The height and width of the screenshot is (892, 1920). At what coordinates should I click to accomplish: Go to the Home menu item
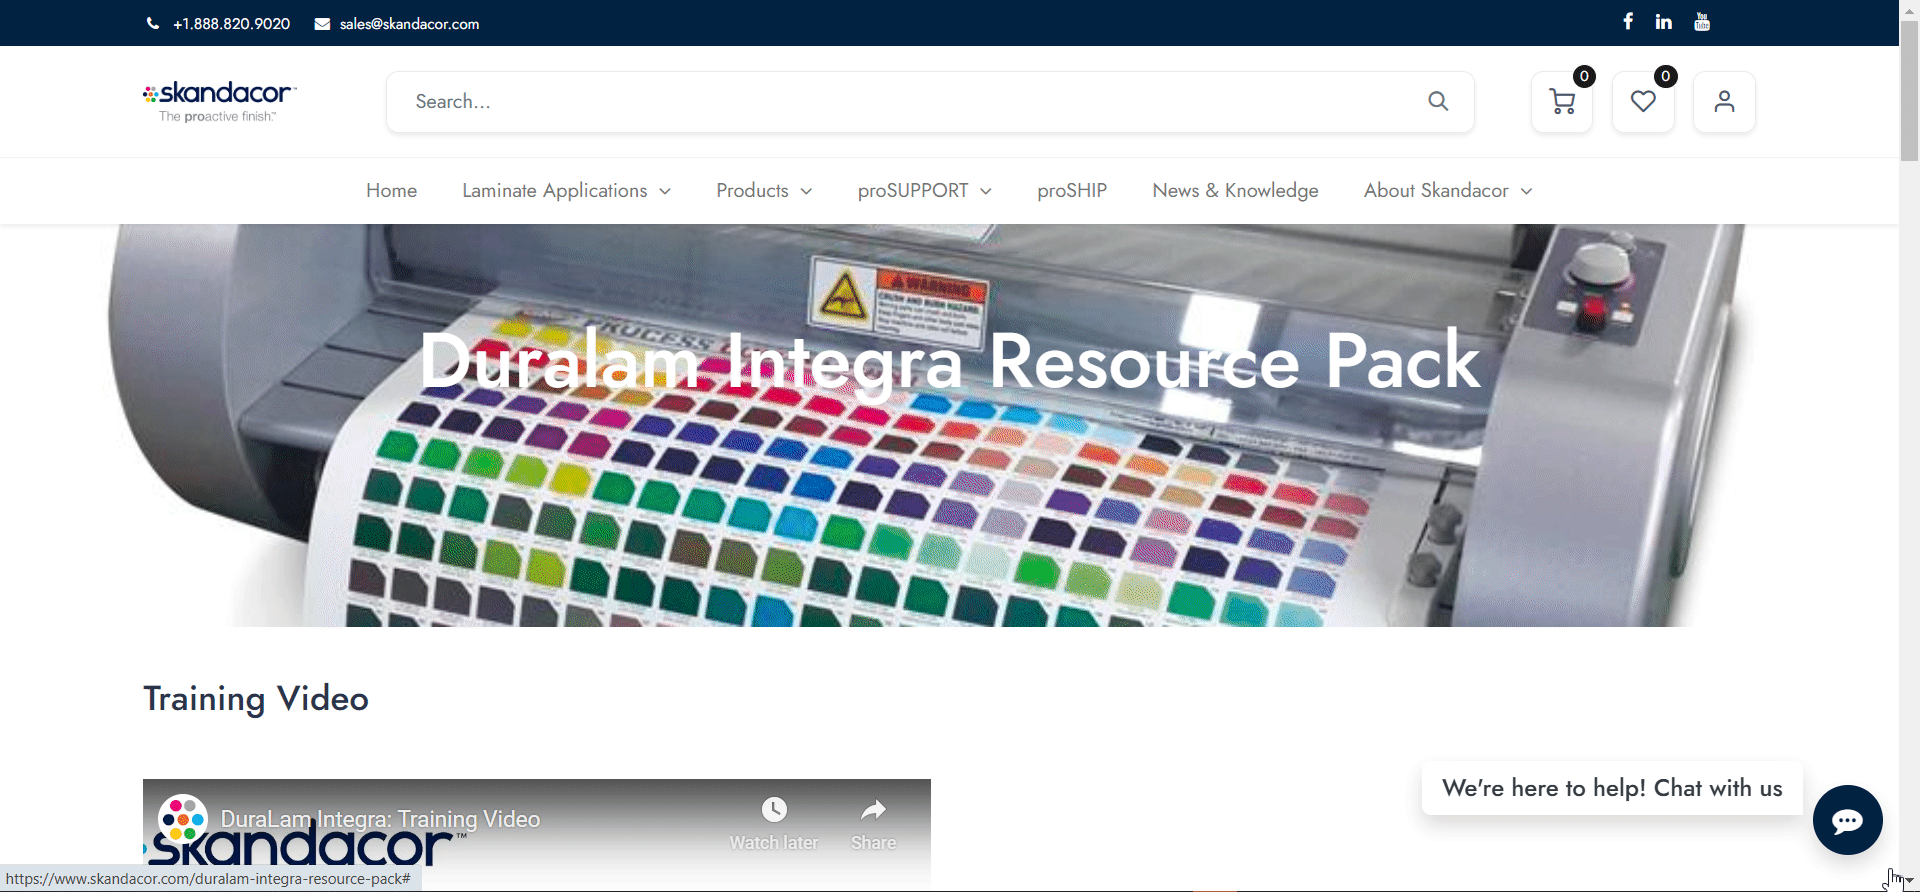[391, 190]
